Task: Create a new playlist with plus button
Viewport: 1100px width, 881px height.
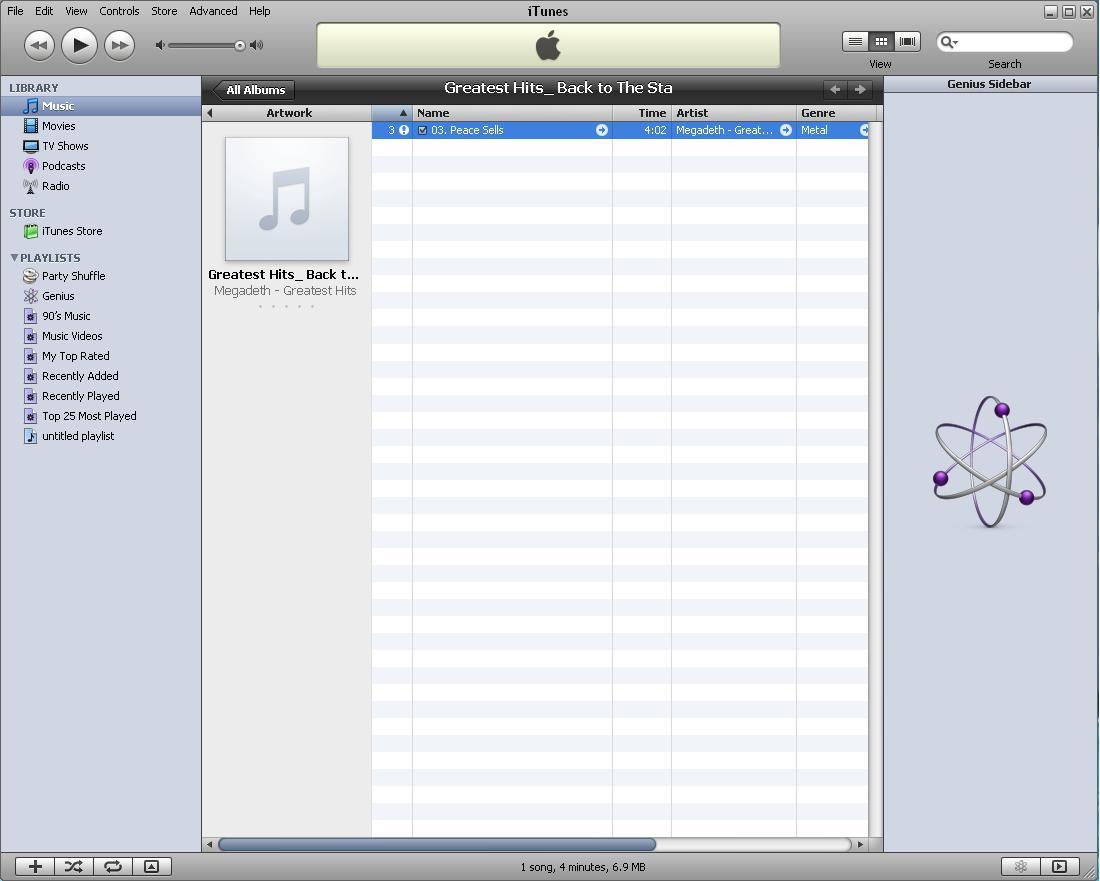Action: [35, 866]
